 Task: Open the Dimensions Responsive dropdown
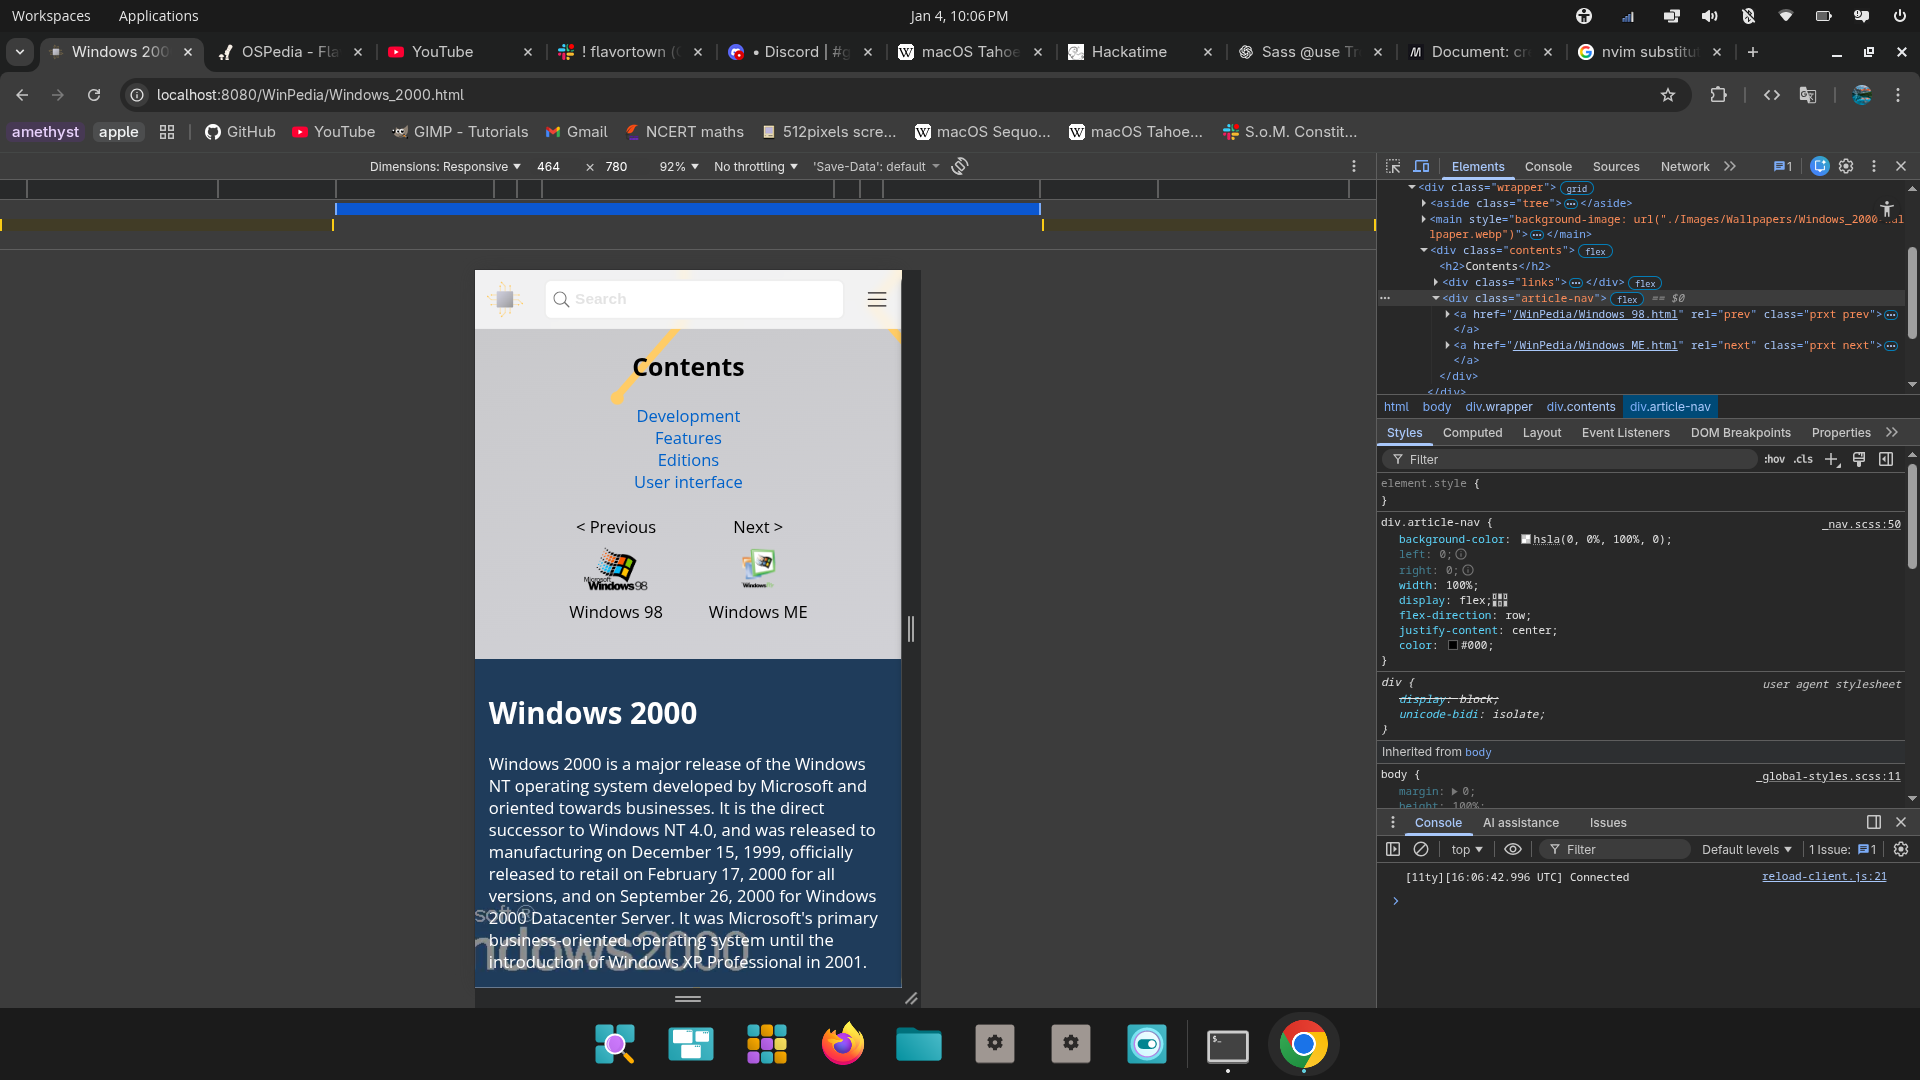point(445,166)
